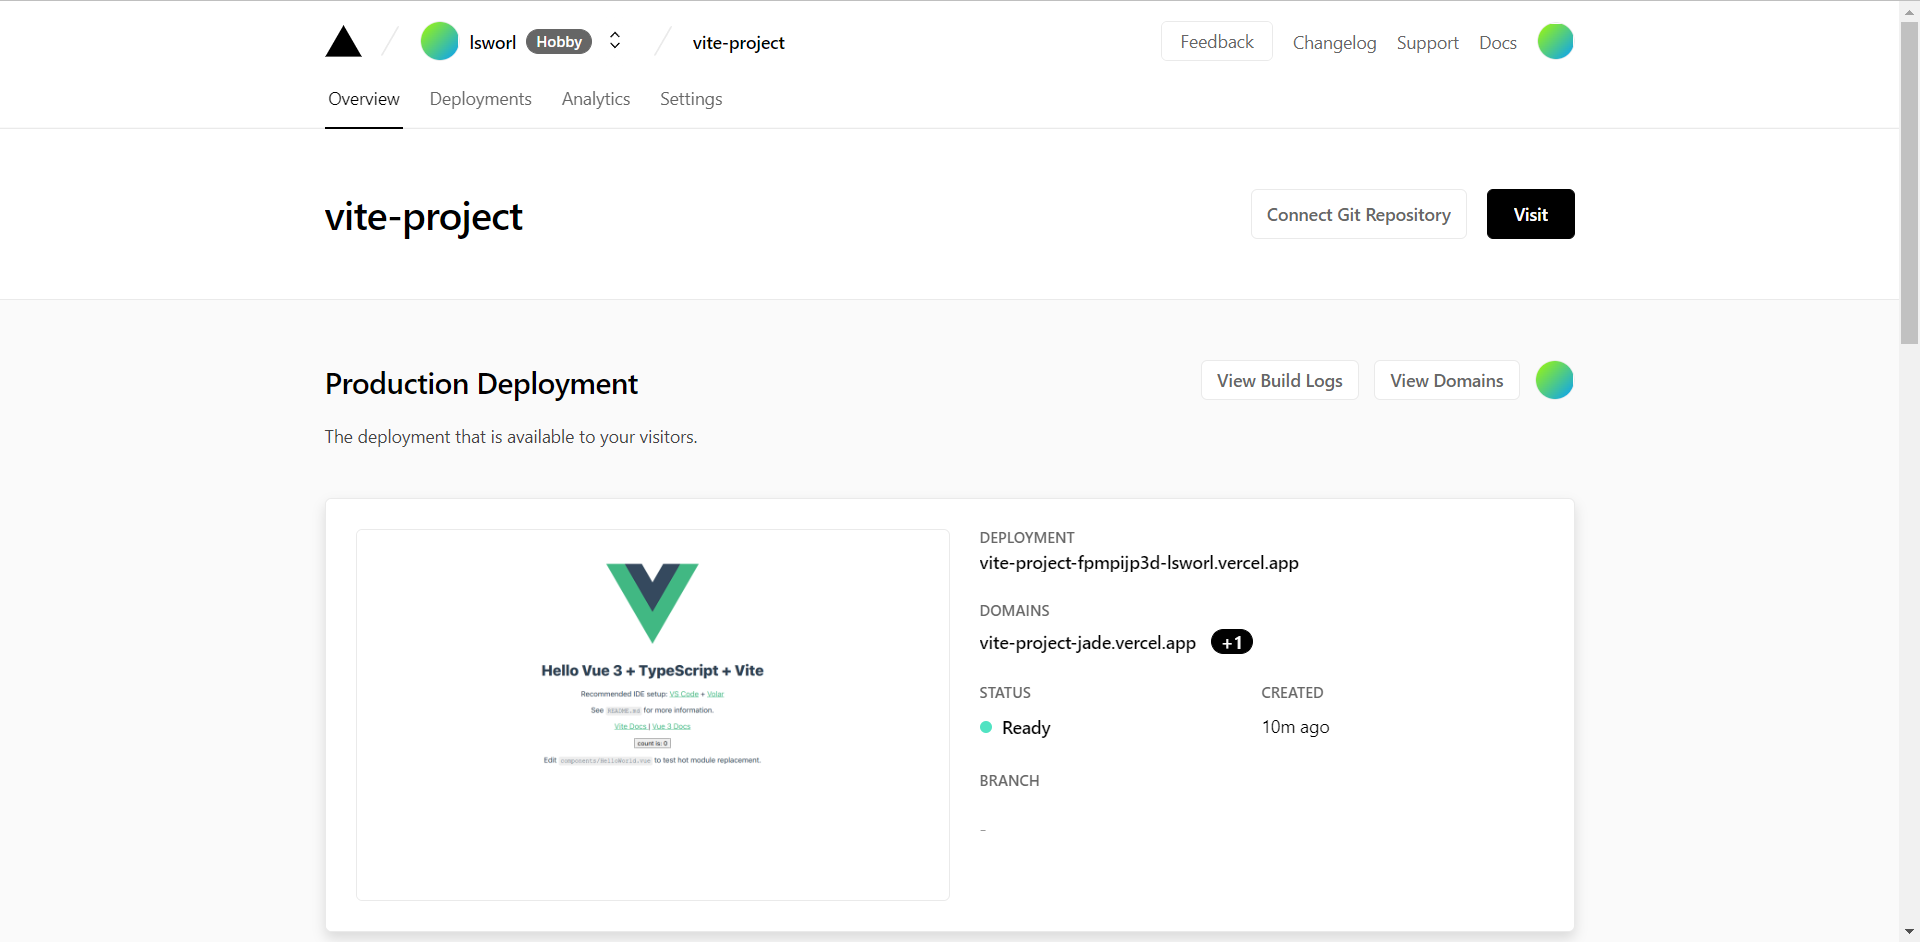The height and width of the screenshot is (942, 1920).
Task: Open the user profile avatar menu
Action: pos(1555,42)
